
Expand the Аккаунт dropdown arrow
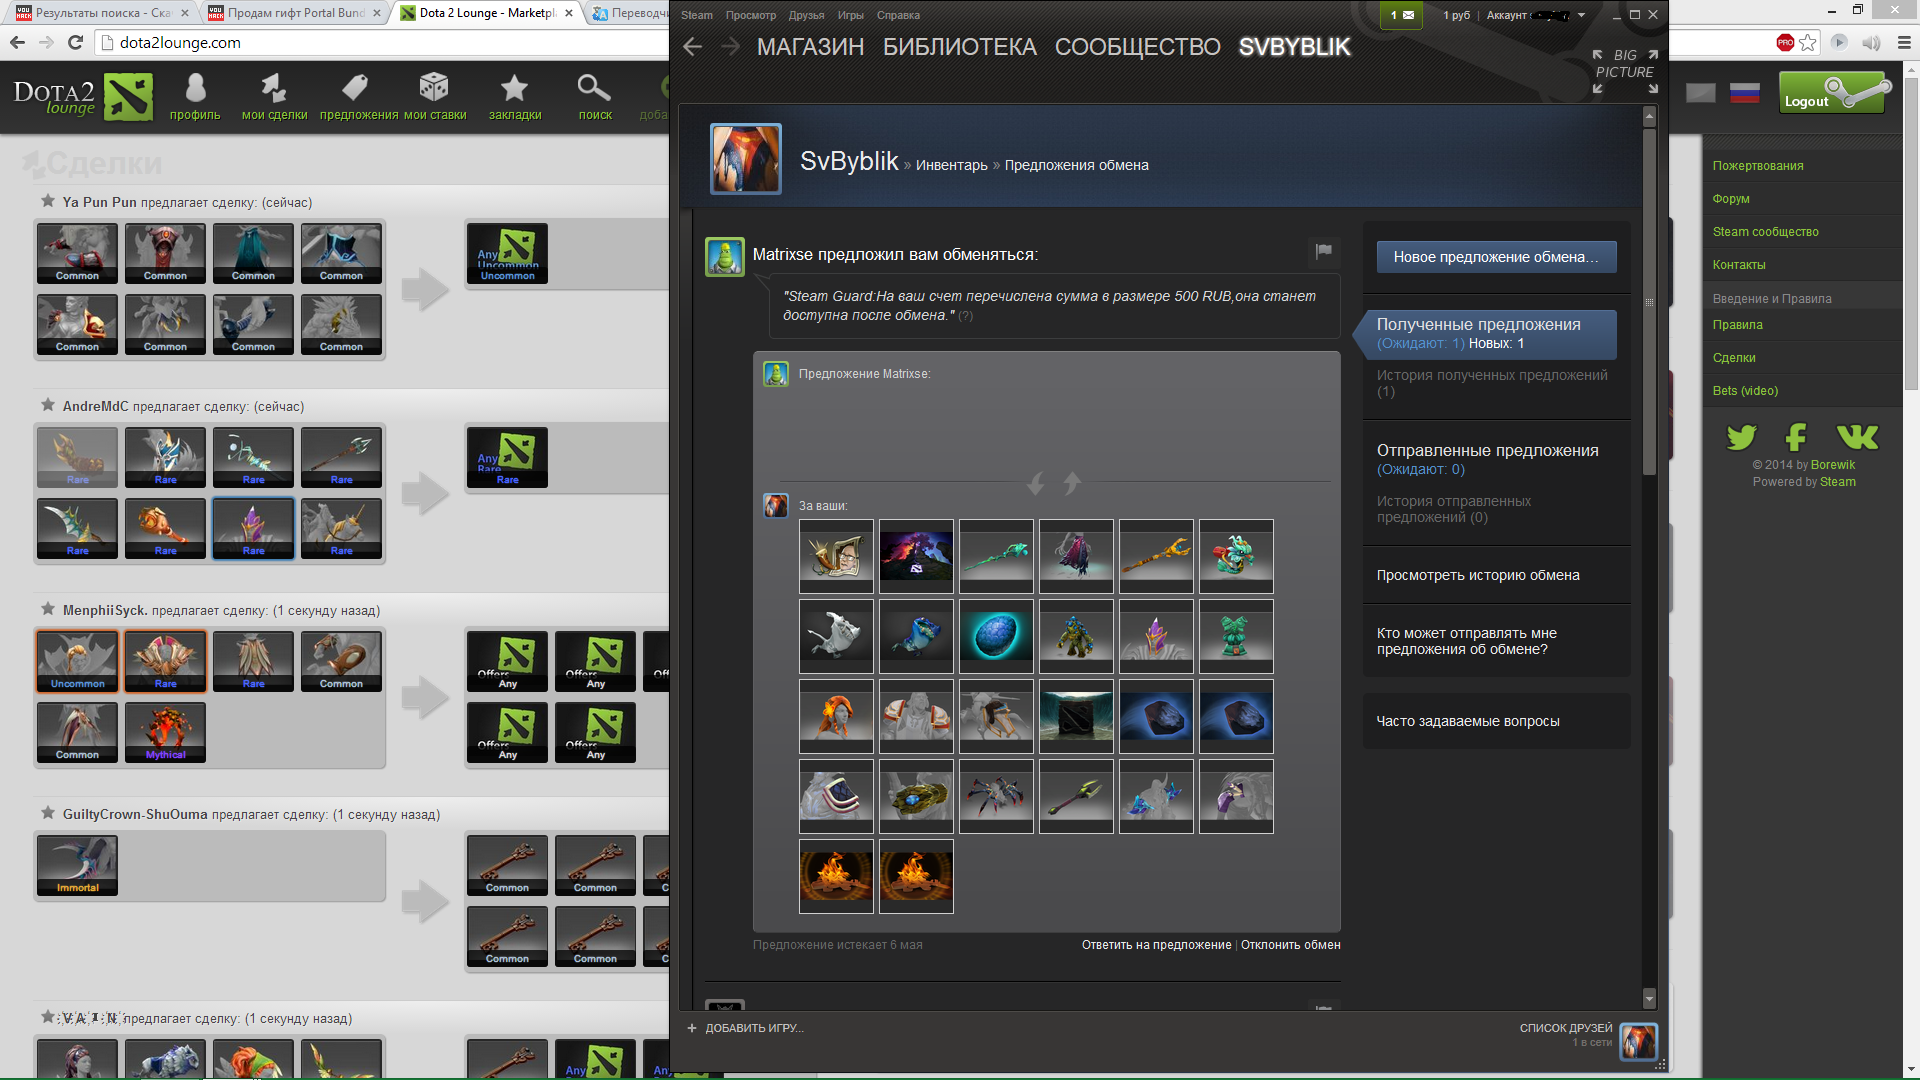pos(1581,15)
